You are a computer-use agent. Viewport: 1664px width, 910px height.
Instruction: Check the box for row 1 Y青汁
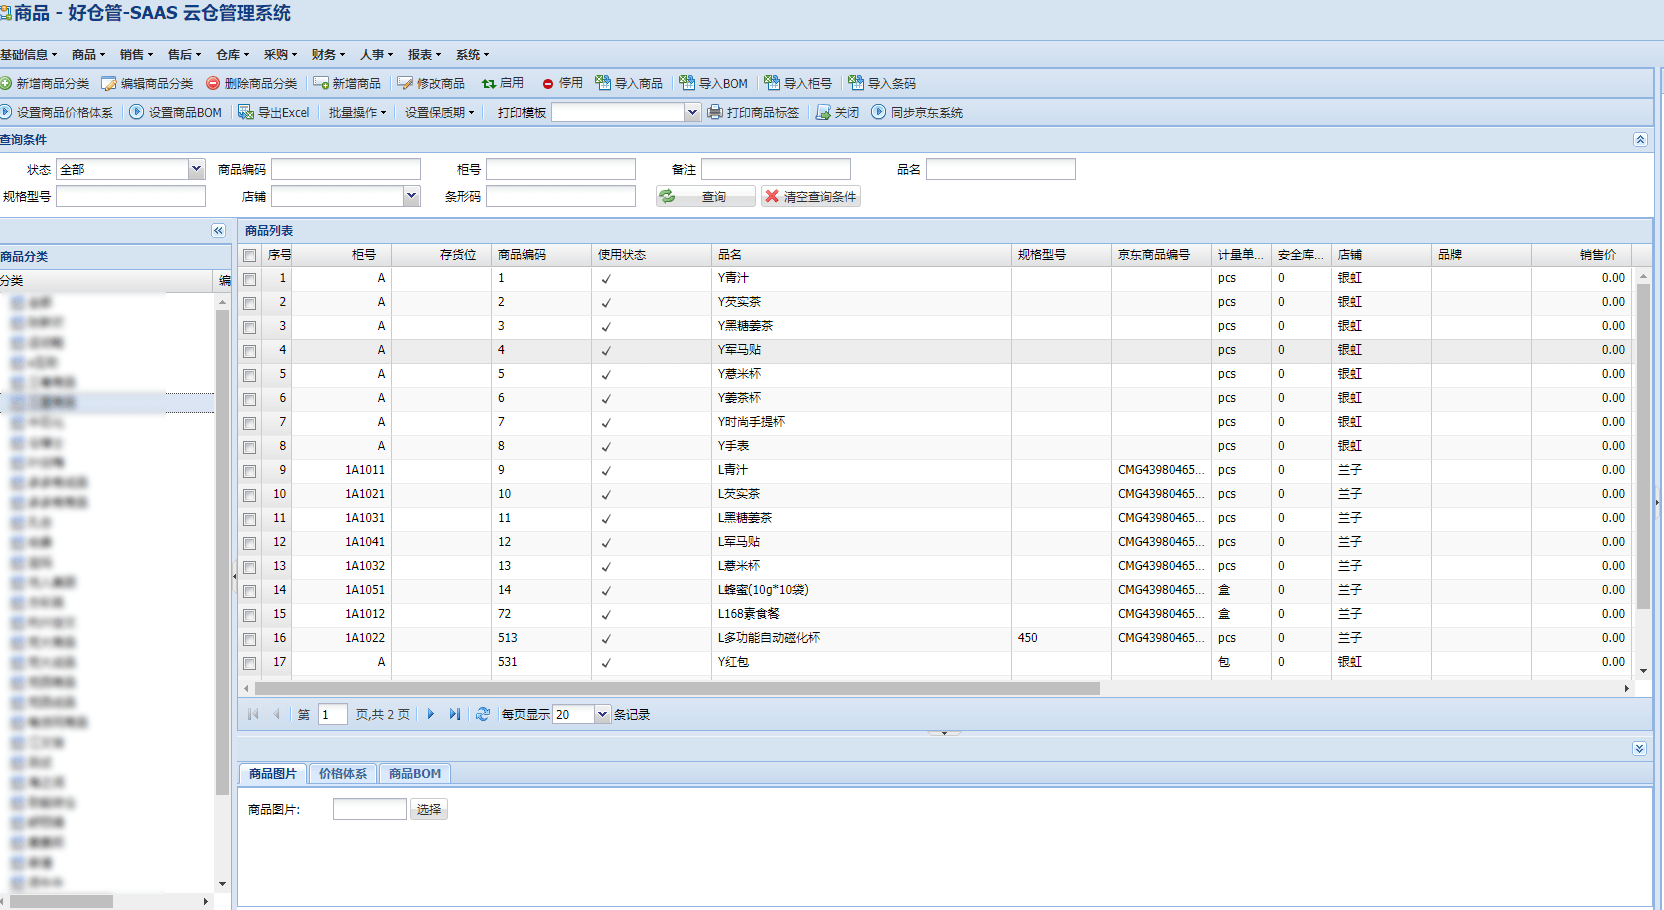coord(250,279)
